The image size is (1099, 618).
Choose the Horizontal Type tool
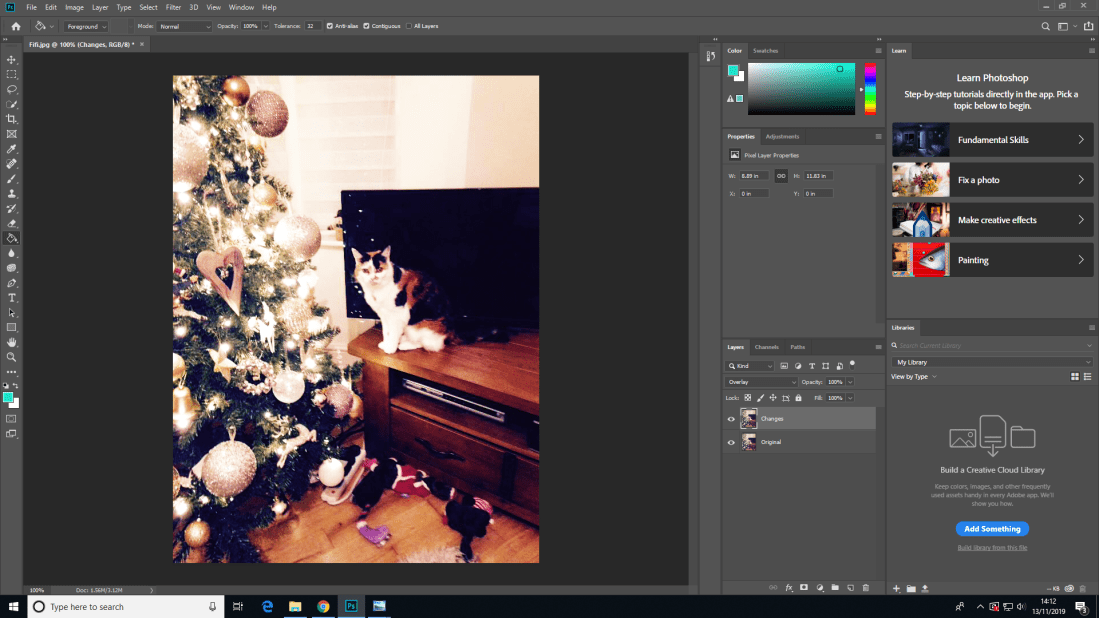12,298
